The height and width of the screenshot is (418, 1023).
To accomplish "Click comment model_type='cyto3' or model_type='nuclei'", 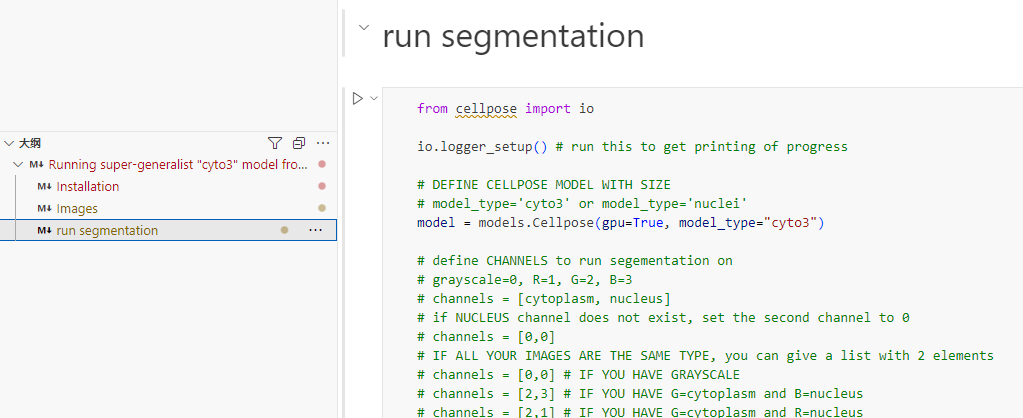I will (x=583, y=203).
